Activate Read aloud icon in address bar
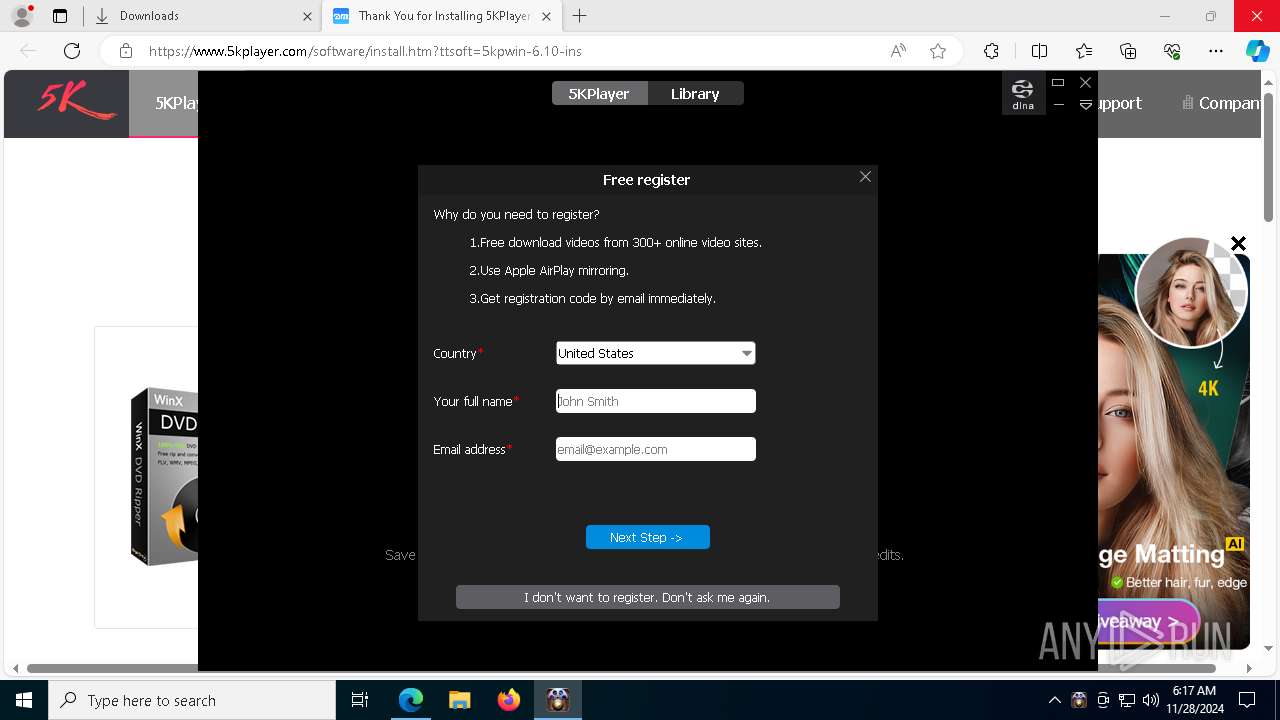The height and width of the screenshot is (720, 1280). [x=898, y=51]
